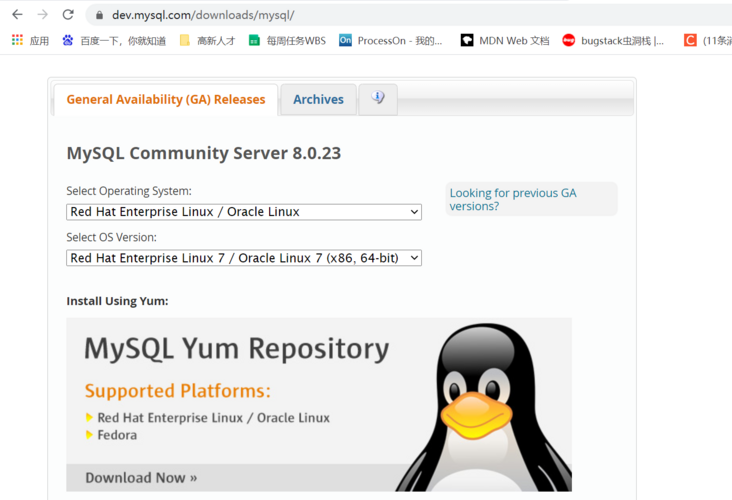Click the Download Now » link
This screenshot has height=500, width=732.
click(141, 478)
